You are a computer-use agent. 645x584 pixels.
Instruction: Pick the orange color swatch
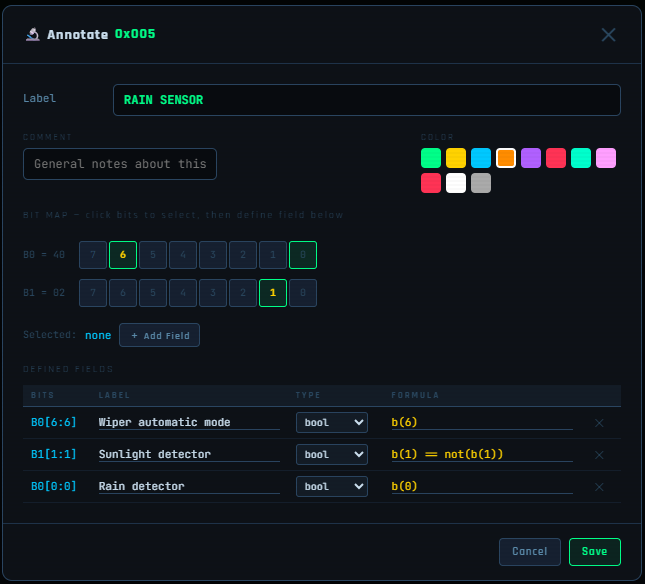[506, 158]
